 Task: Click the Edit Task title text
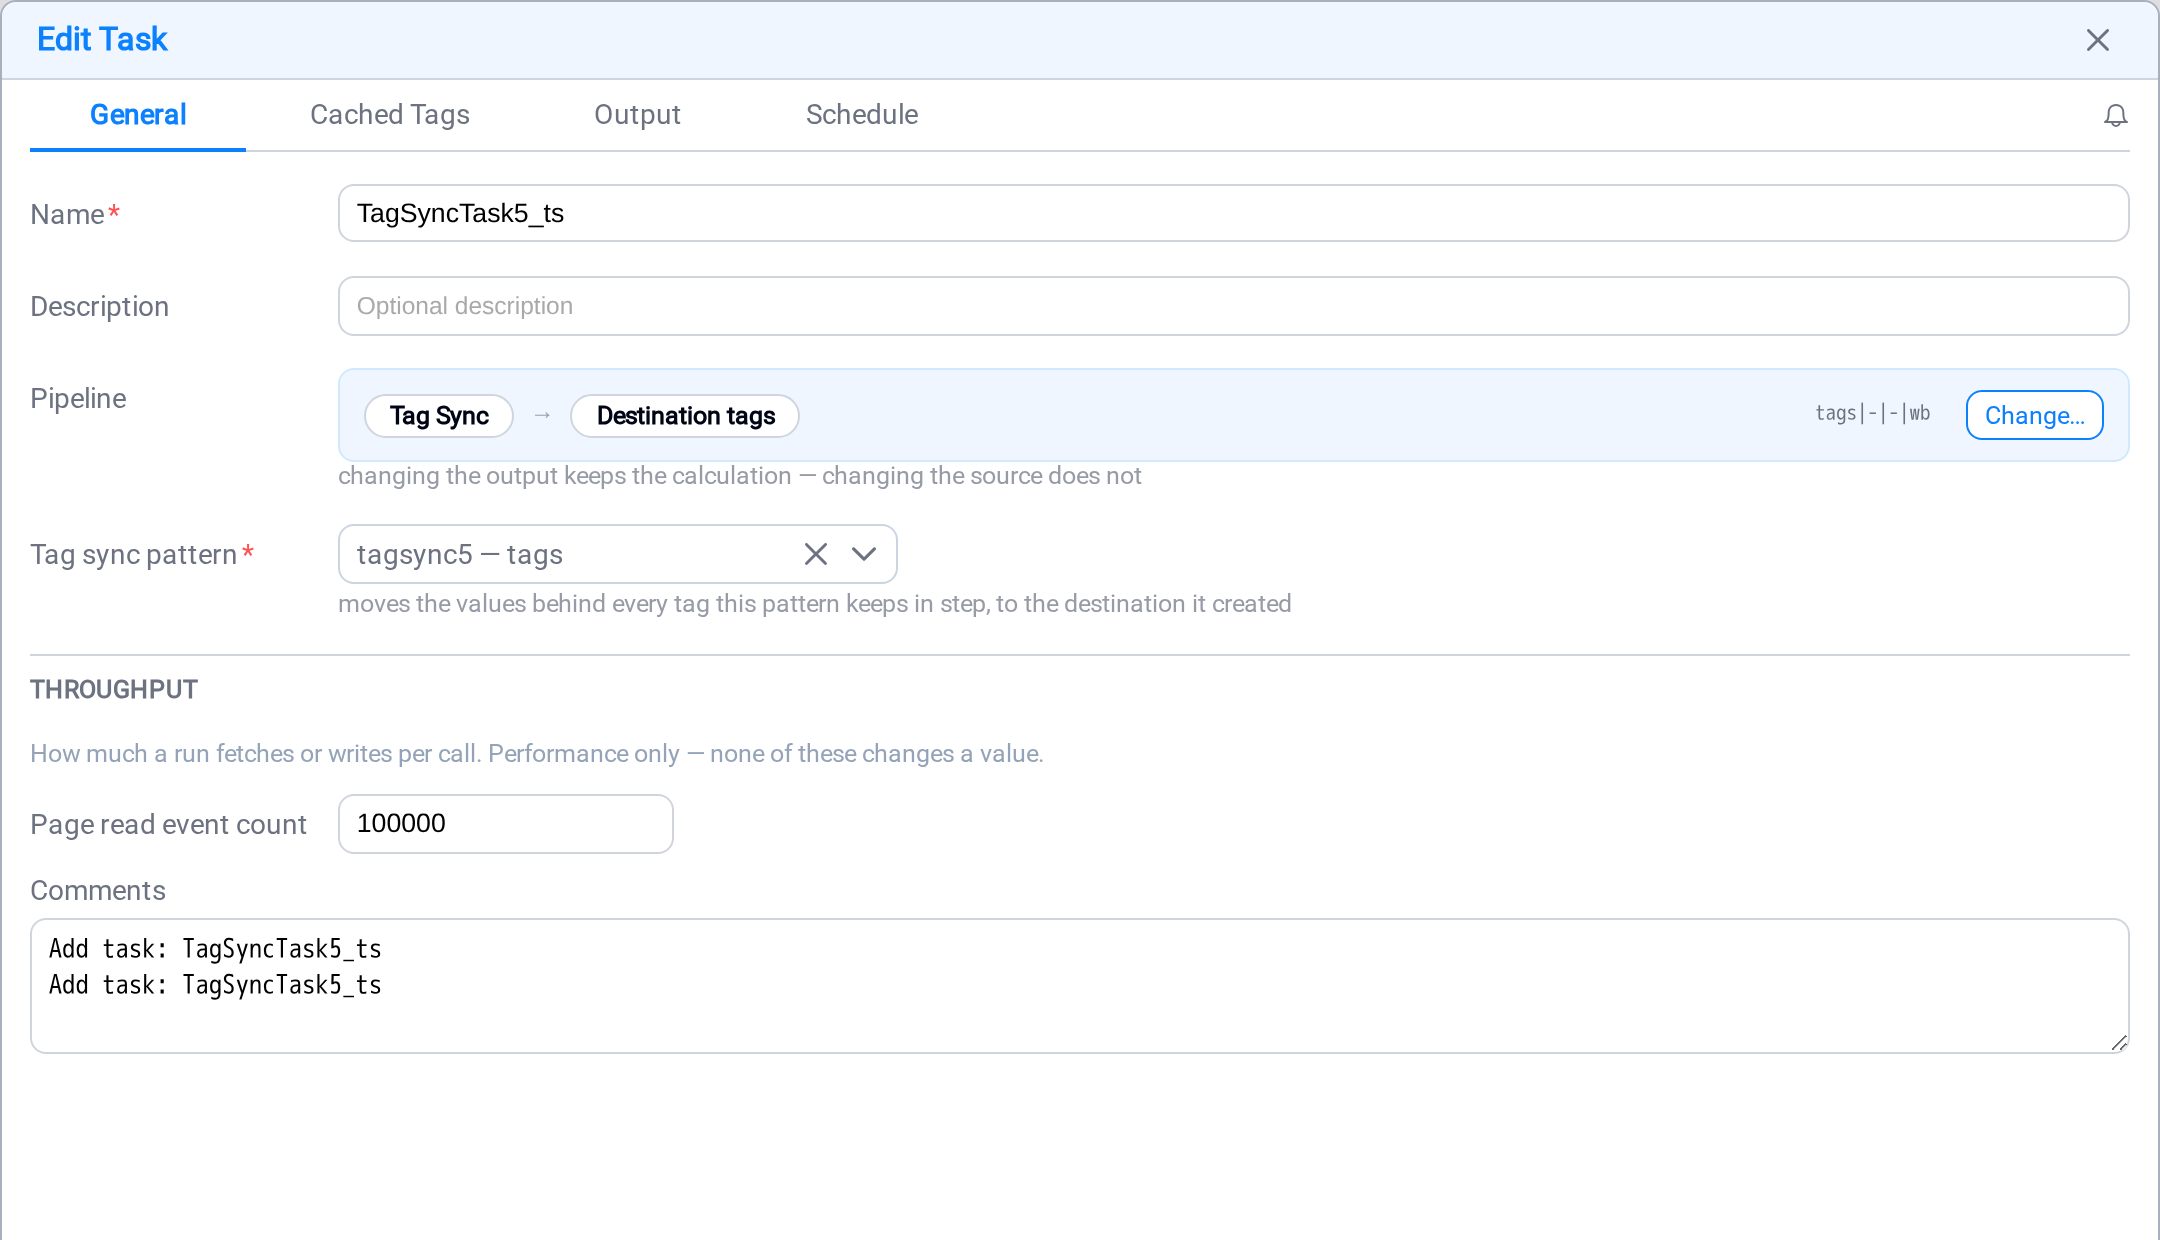tap(102, 40)
